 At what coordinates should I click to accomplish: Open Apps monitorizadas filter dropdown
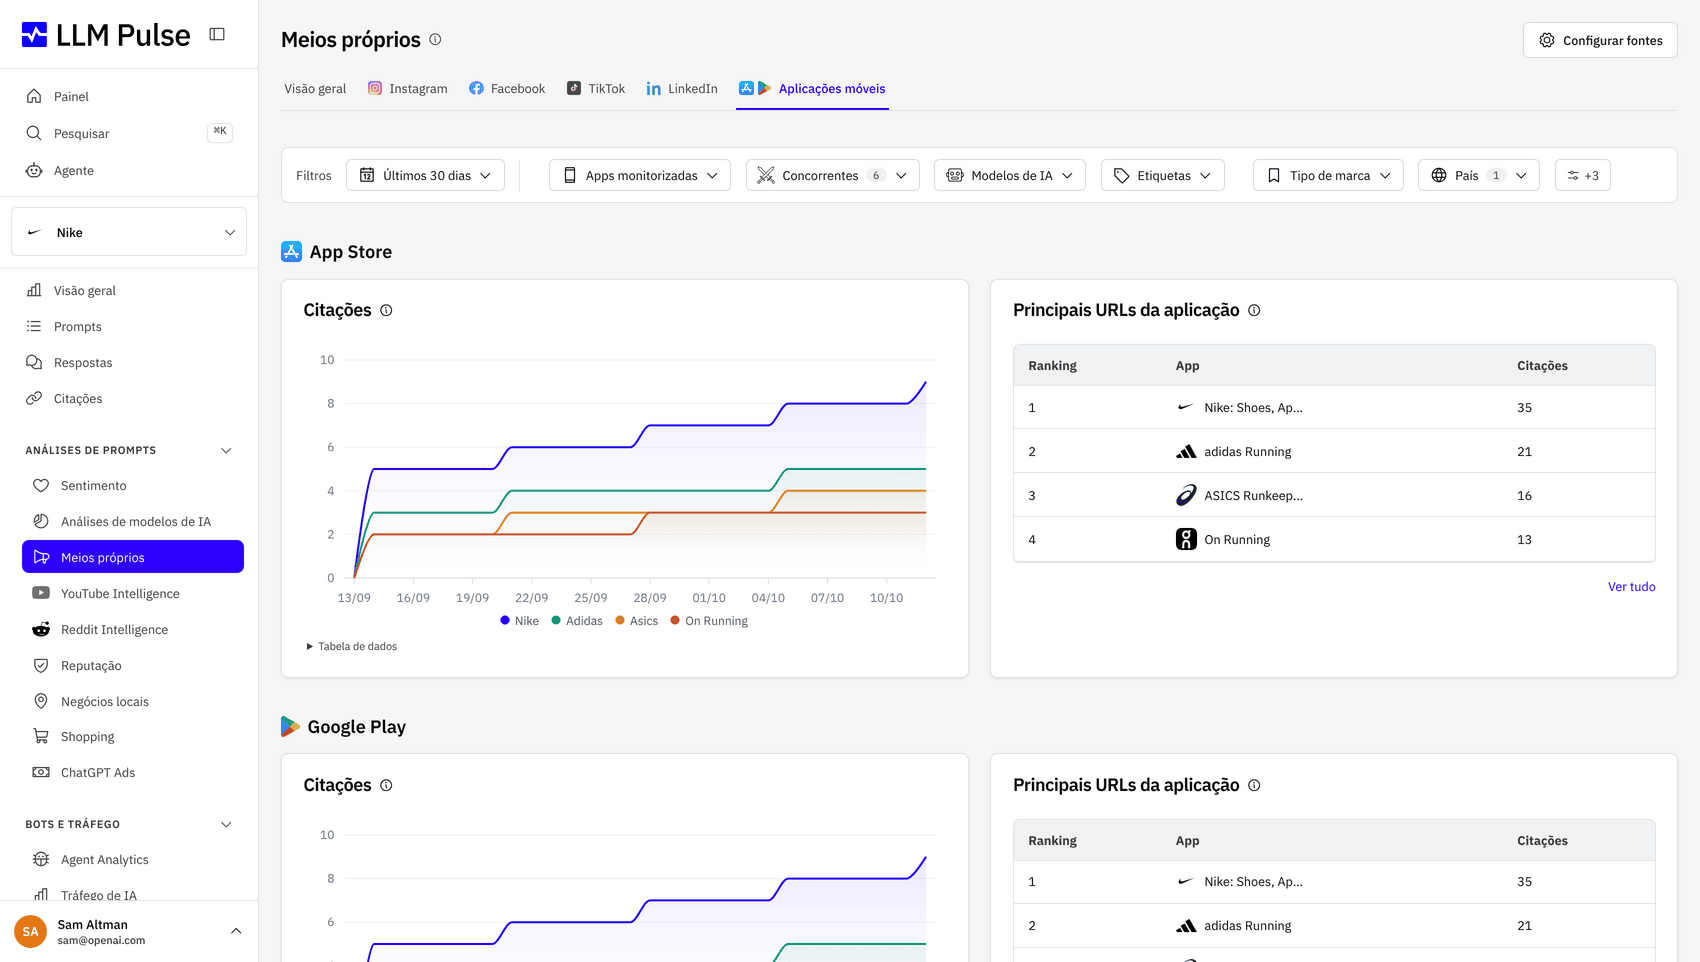pyautogui.click(x=640, y=175)
